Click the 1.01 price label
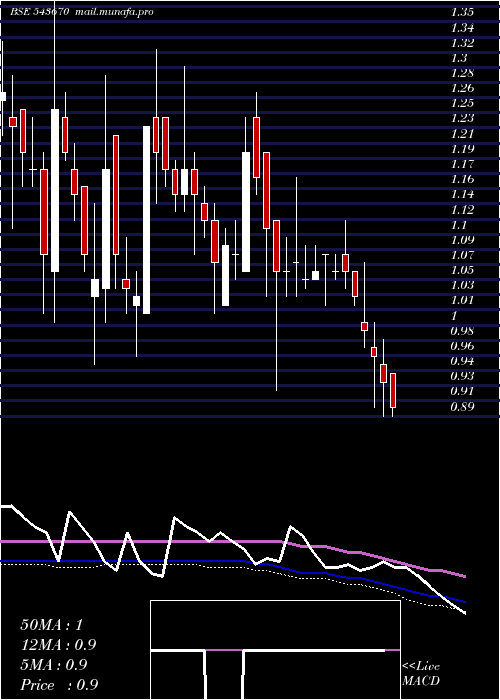The image size is (500, 700). click(x=462, y=300)
